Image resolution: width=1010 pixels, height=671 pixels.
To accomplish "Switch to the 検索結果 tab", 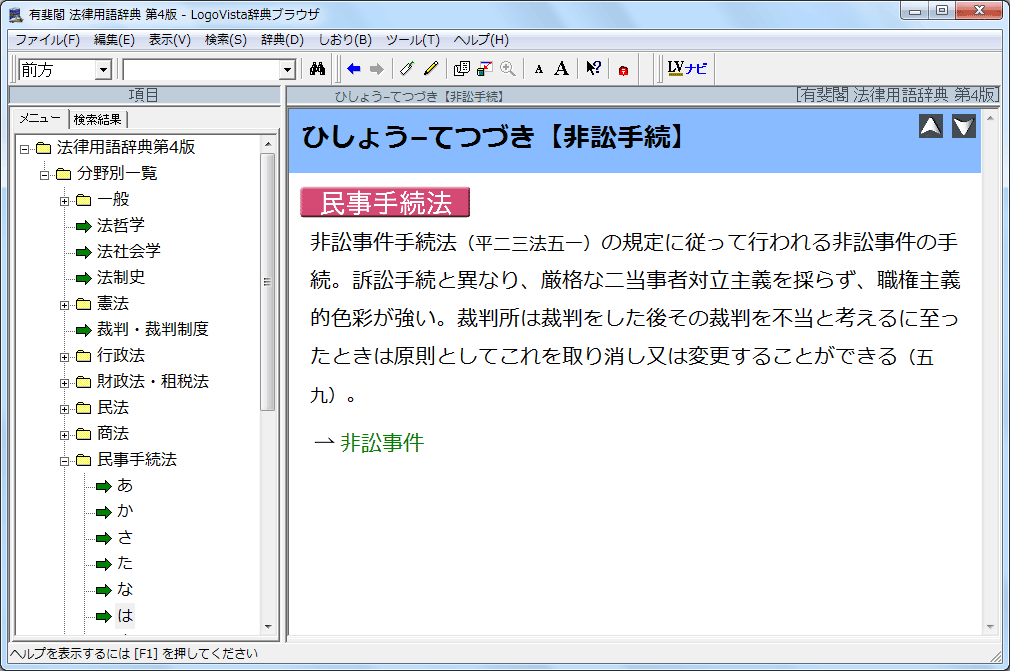I will (x=98, y=119).
